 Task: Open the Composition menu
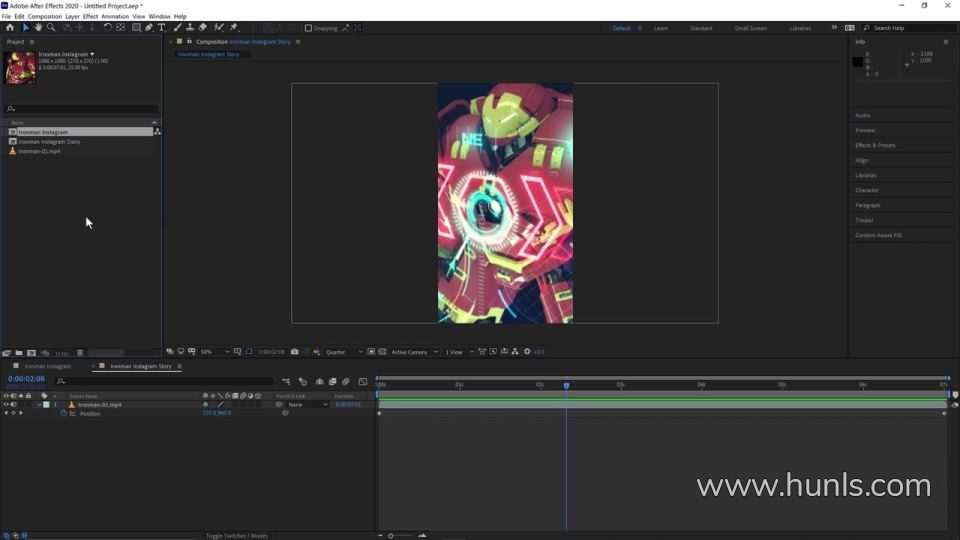pyautogui.click(x=44, y=17)
